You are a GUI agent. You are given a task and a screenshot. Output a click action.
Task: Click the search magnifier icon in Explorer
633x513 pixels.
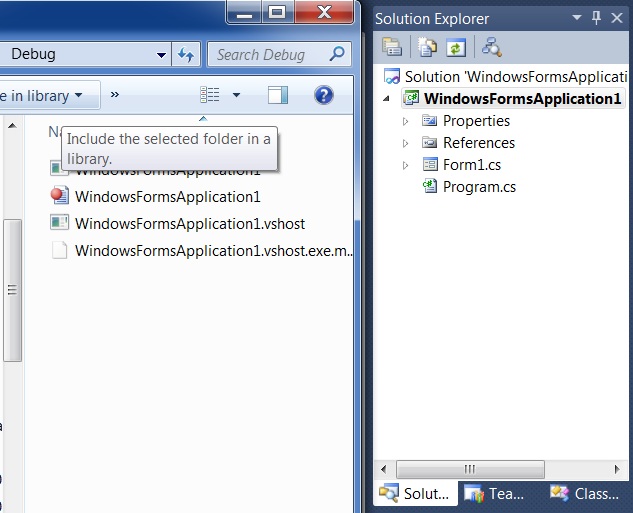coord(337,54)
